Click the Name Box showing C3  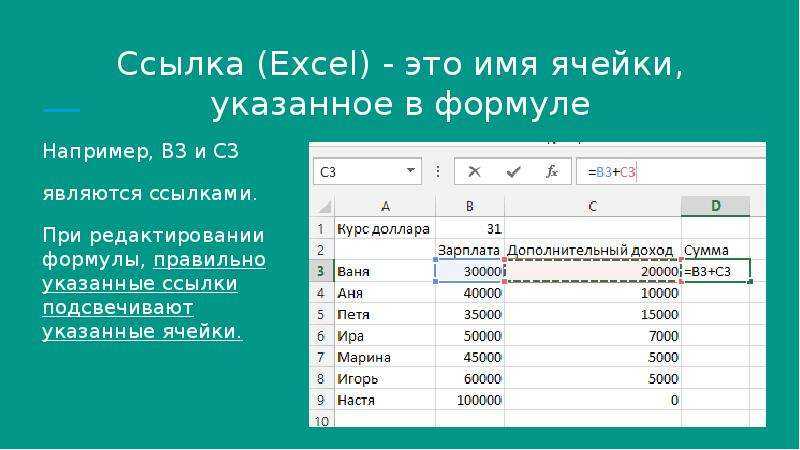click(367, 172)
